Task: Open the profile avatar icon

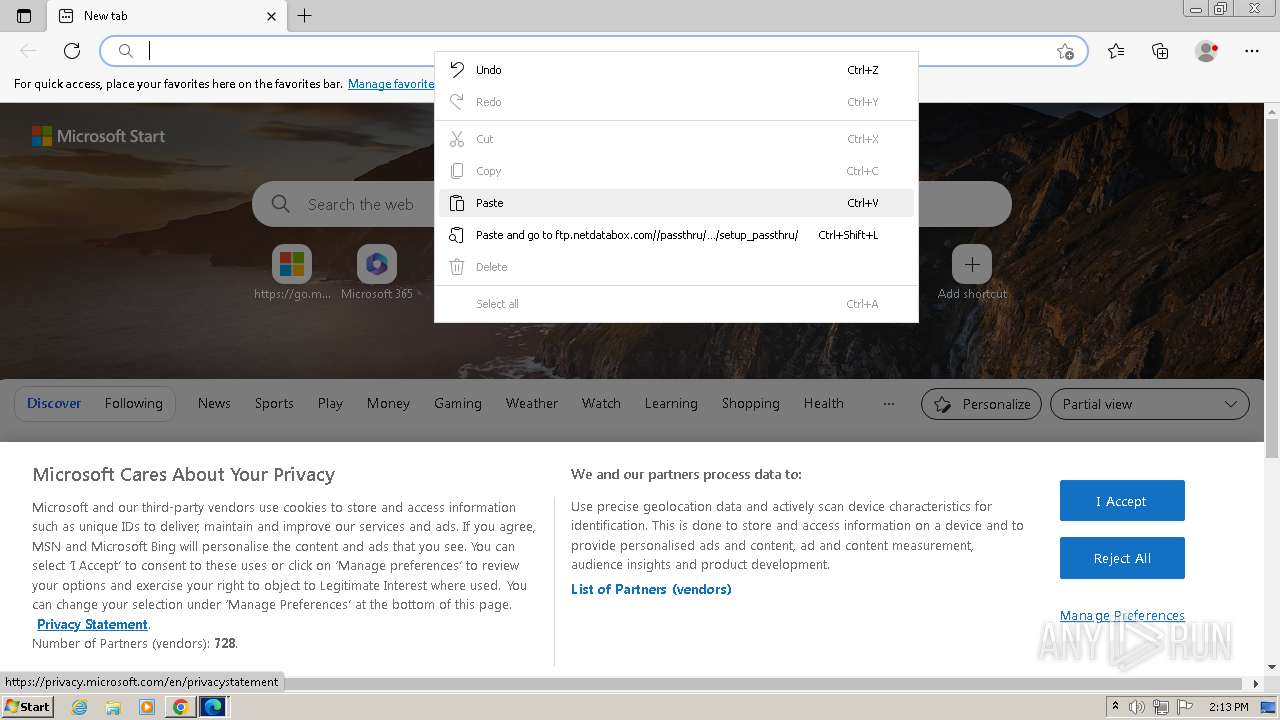Action: pyautogui.click(x=1207, y=51)
